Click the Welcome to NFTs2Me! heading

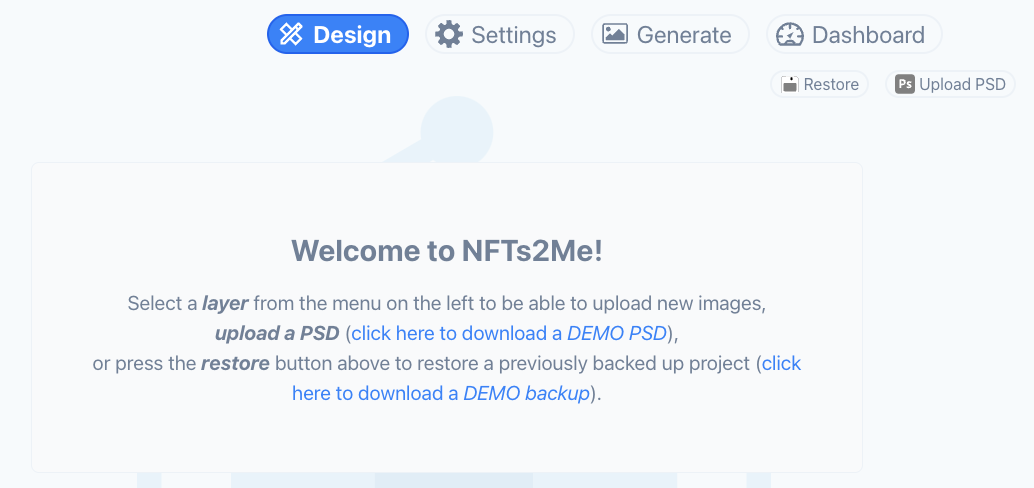pyautogui.click(x=447, y=251)
